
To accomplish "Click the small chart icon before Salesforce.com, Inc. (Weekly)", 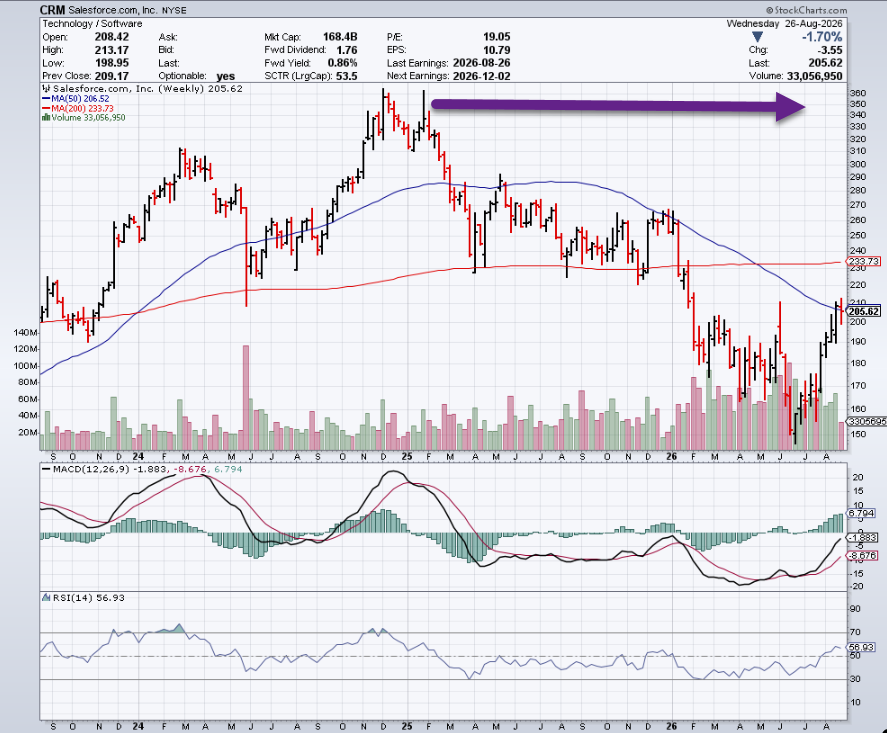I will click(x=46, y=89).
